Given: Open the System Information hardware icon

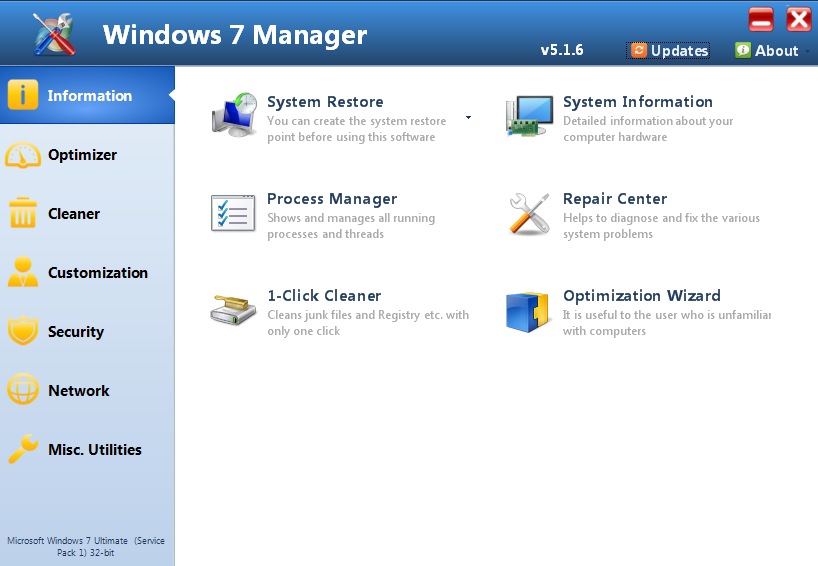Looking at the screenshot, I should [529, 115].
